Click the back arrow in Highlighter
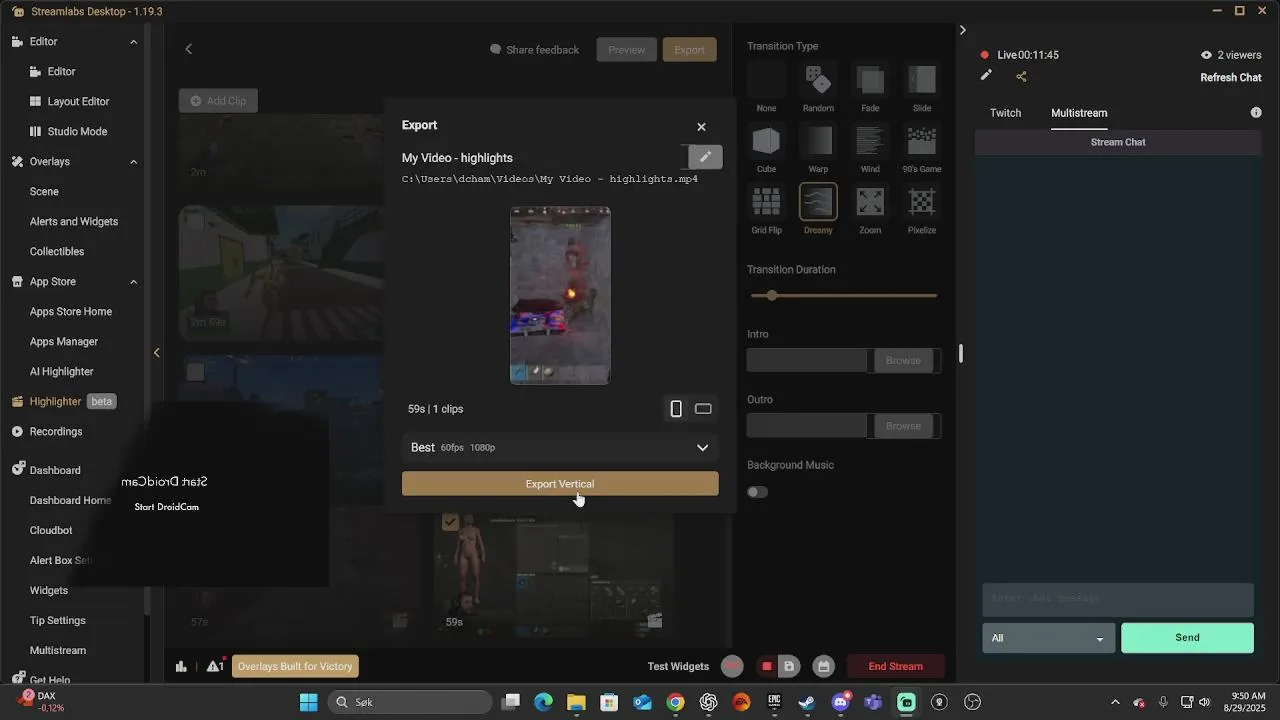 coord(188,48)
